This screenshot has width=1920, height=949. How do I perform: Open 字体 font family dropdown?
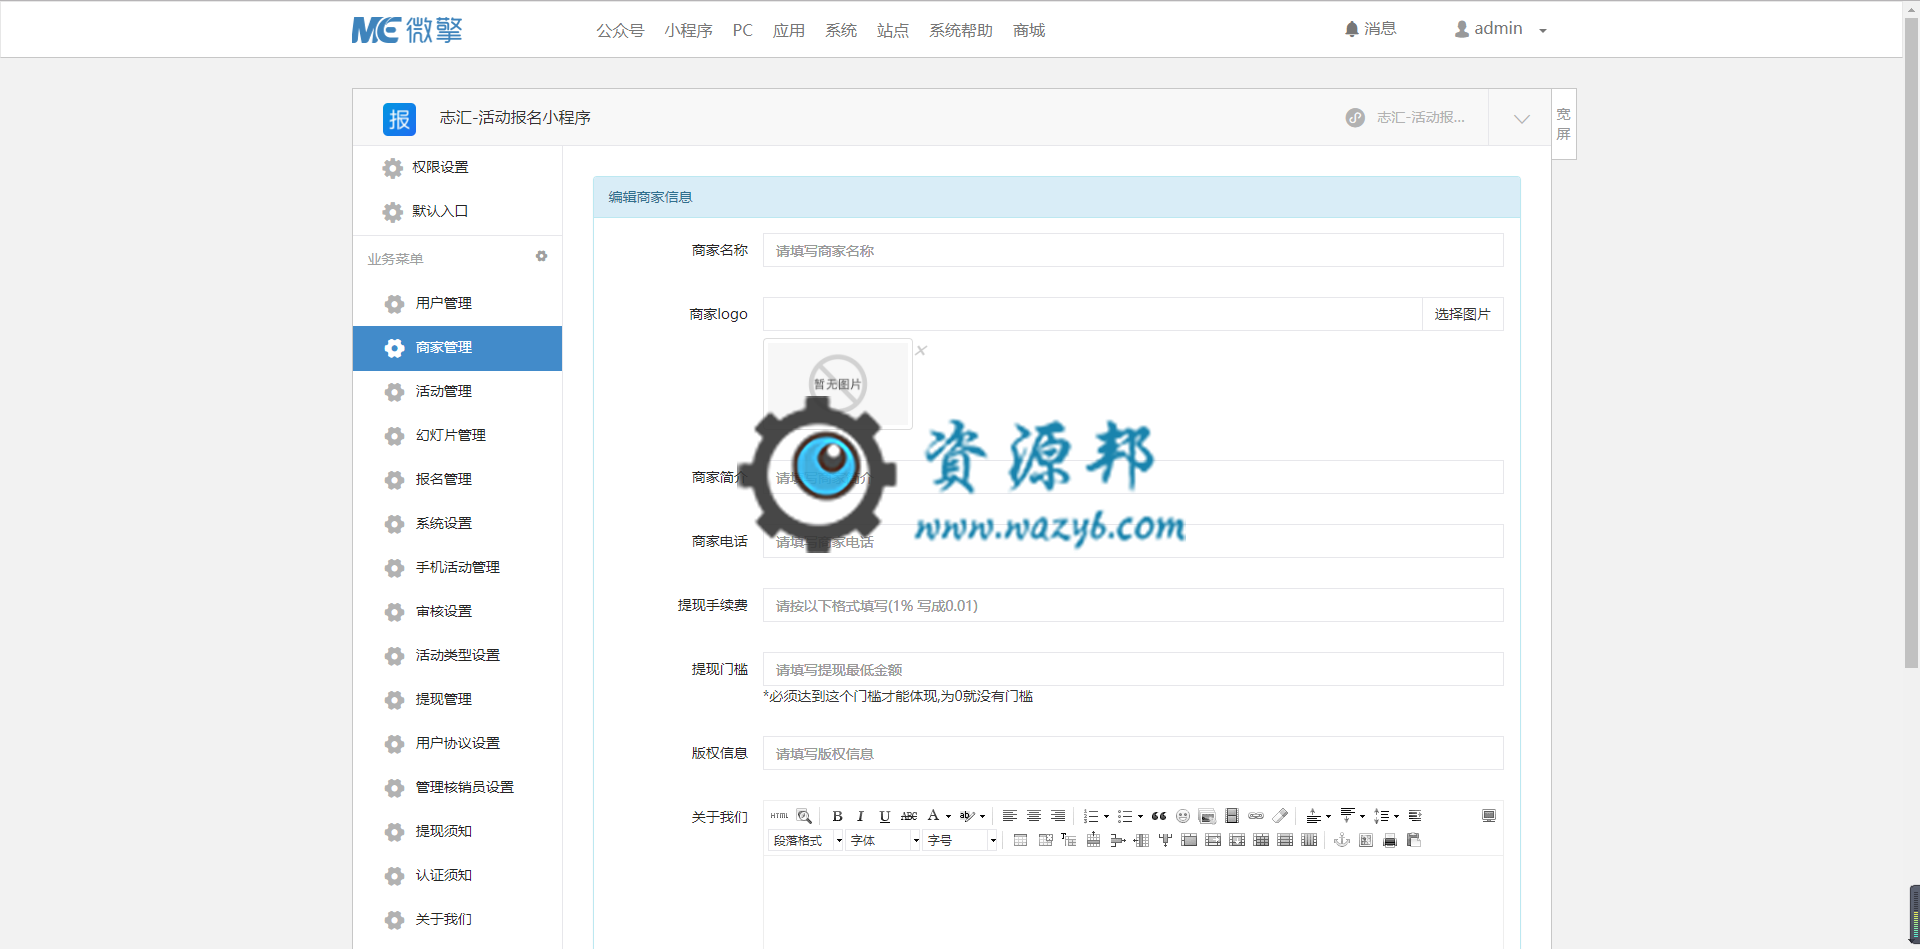tap(884, 840)
